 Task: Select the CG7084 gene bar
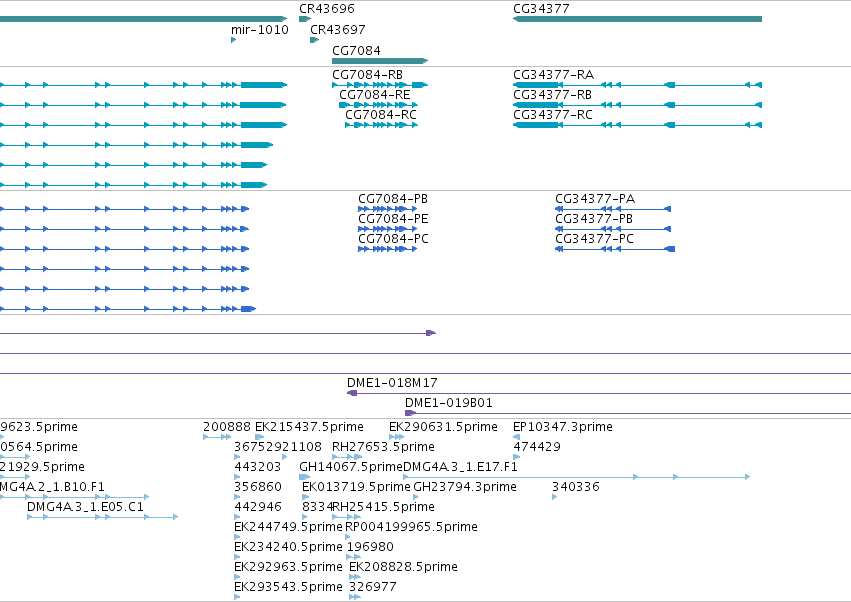point(380,61)
